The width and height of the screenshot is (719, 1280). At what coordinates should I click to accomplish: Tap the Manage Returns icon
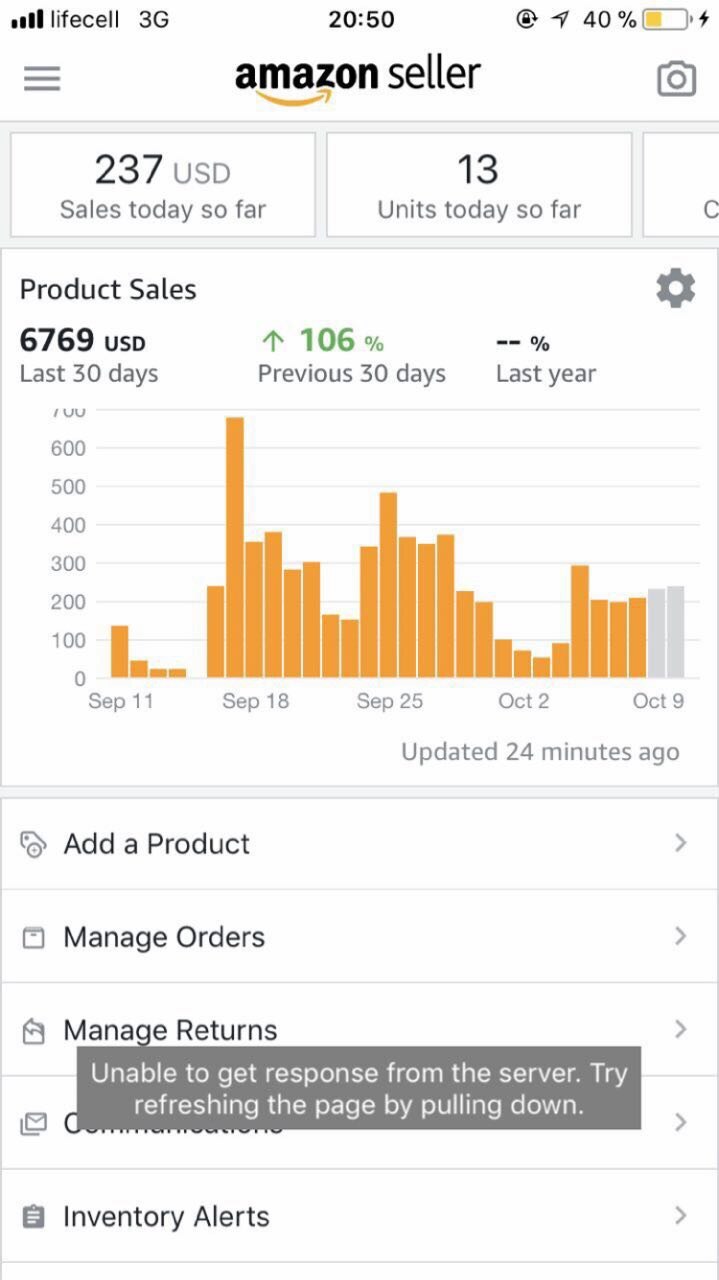coord(34,1031)
